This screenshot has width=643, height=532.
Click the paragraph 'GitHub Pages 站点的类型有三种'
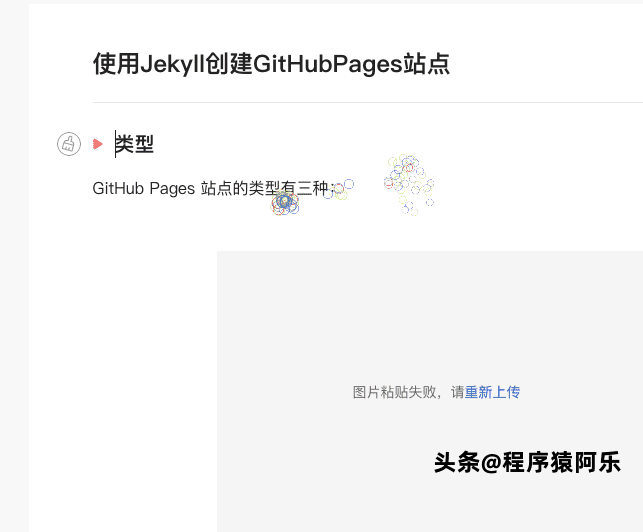coord(213,189)
